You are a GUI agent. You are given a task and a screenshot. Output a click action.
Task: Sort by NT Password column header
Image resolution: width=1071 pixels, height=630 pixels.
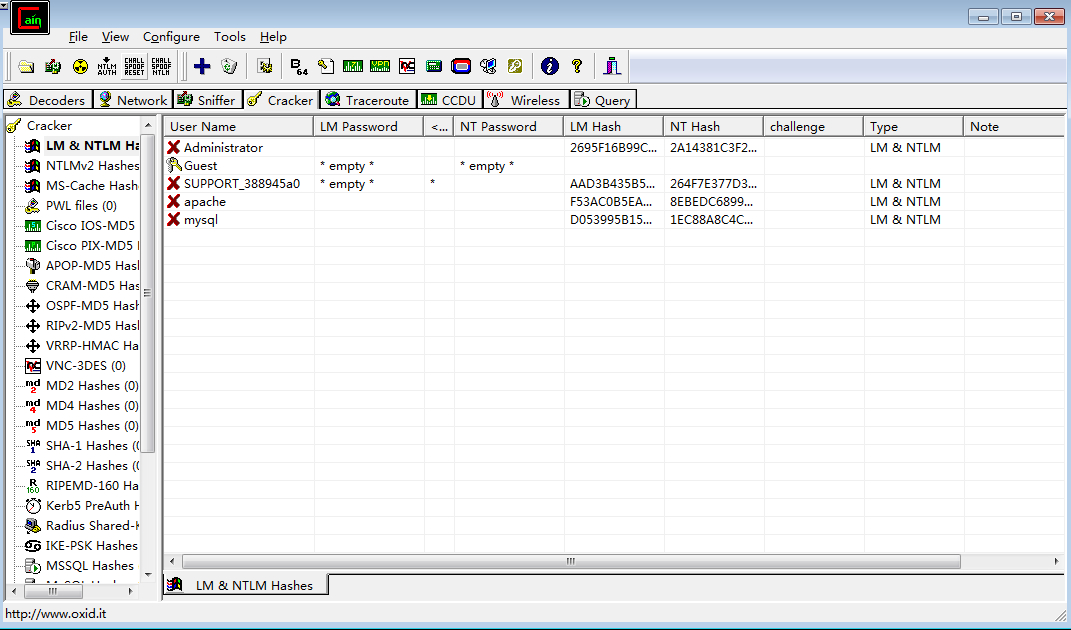click(509, 126)
